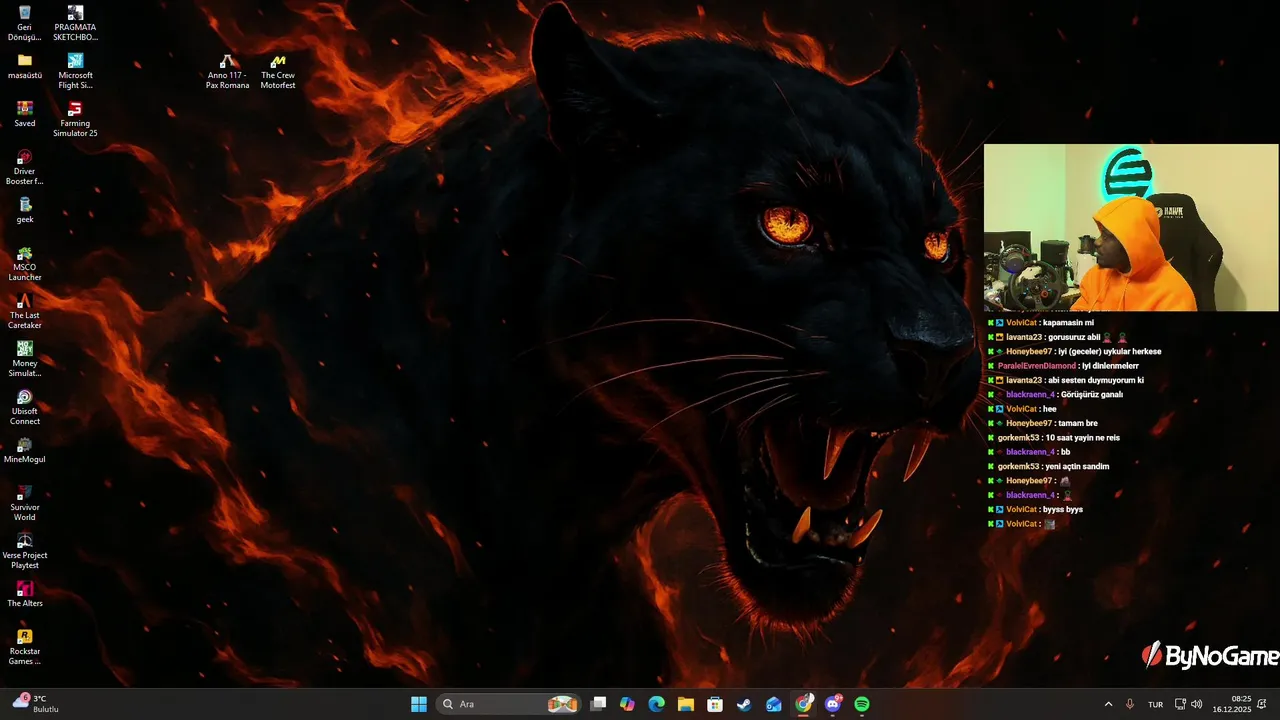Open Microsoft Store from the taskbar
Viewport: 1280px width, 720px height.
point(715,704)
